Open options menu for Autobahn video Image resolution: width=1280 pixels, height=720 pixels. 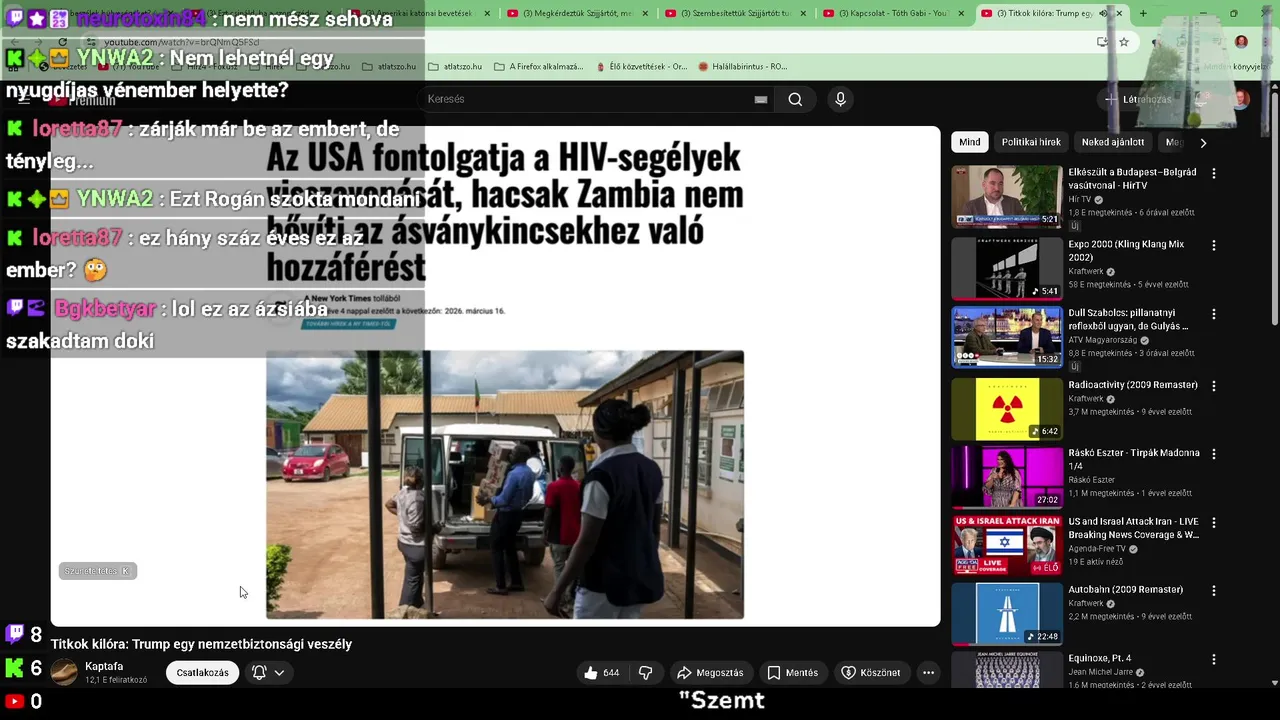pyautogui.click(x=1214, y=590)
